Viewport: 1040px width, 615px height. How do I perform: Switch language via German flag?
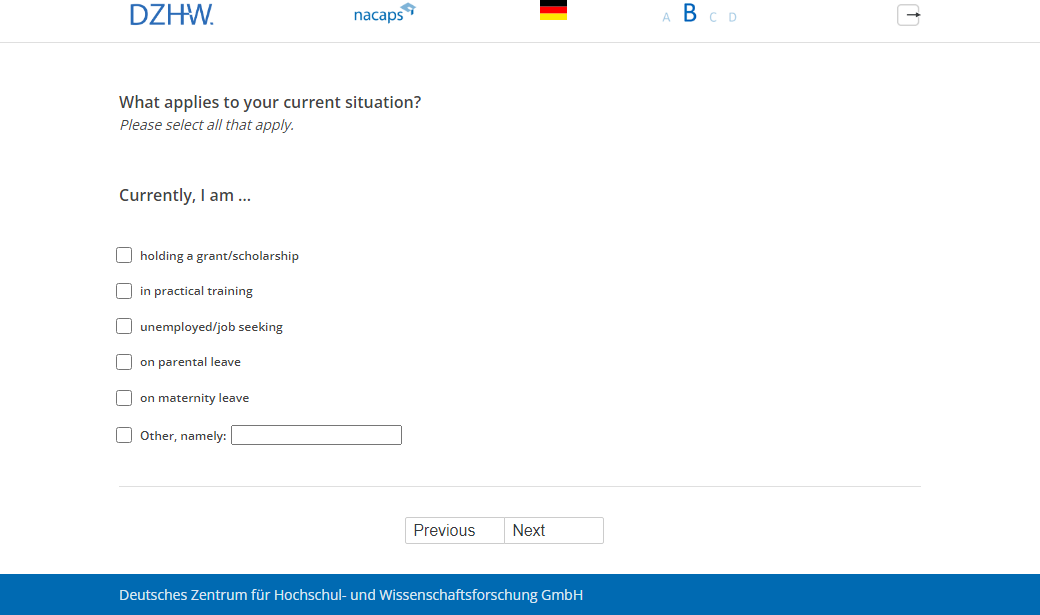(553, 11)
